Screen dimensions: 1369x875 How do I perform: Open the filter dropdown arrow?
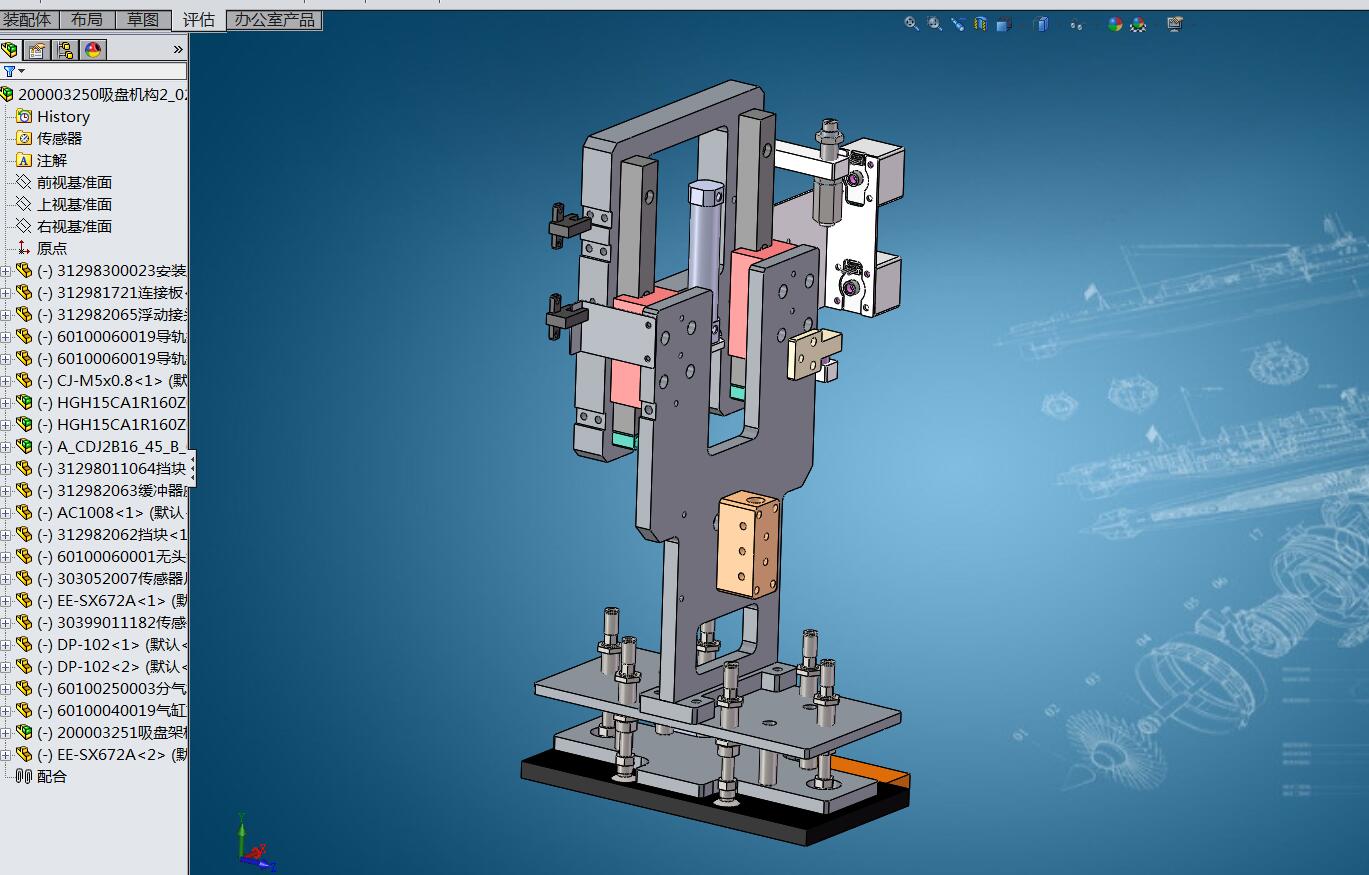21,72
